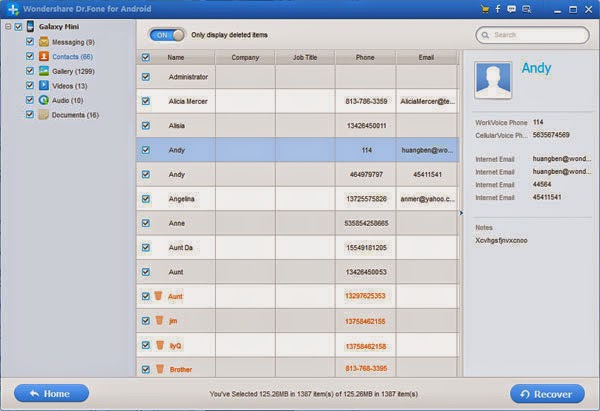Open Audio (10) category

tap(67, 100)
